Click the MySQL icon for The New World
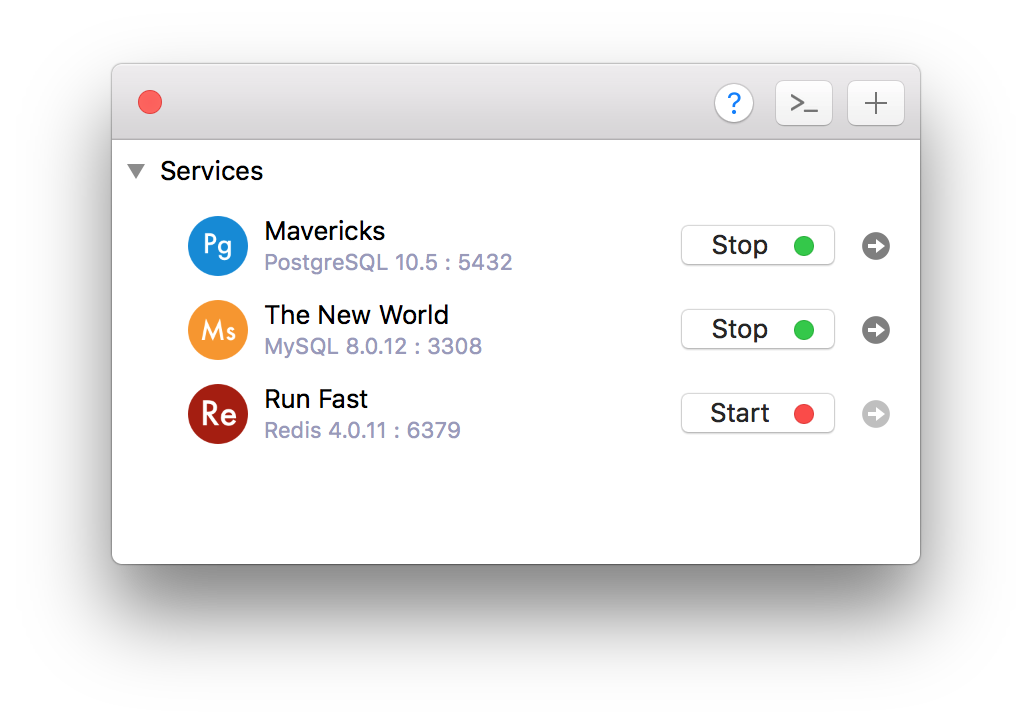Viewport: 1032px width, 724px height. [x=218, y=329]
